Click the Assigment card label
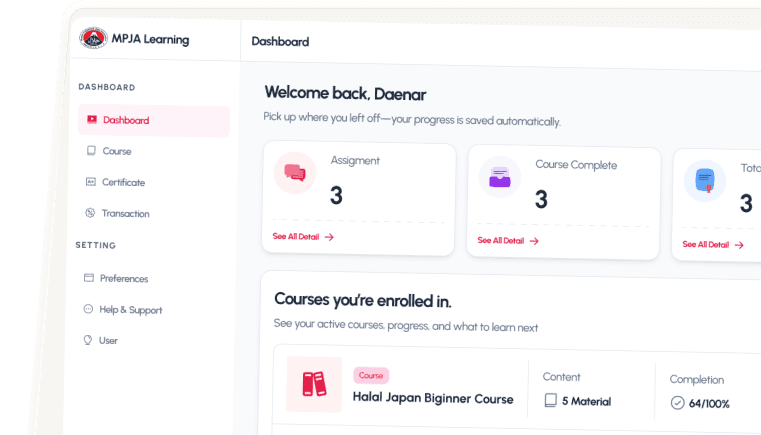The width and height of the screenshot is (761, 435). [355, 161]
